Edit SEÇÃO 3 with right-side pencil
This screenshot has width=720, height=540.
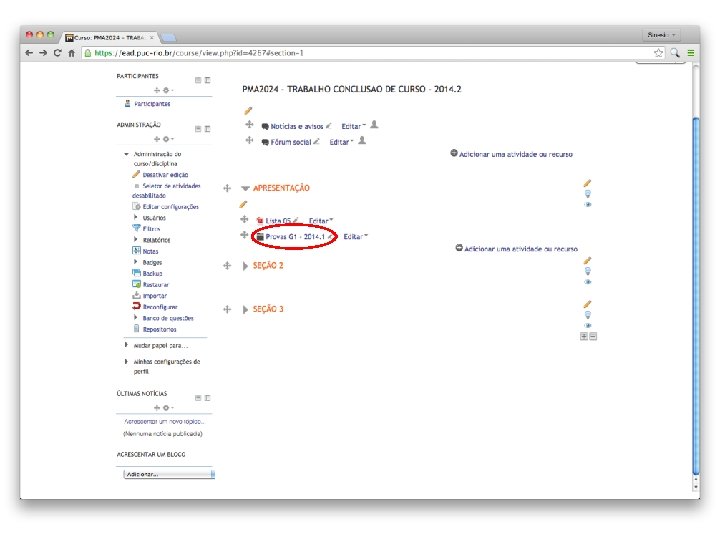click(x=587, y=304)
